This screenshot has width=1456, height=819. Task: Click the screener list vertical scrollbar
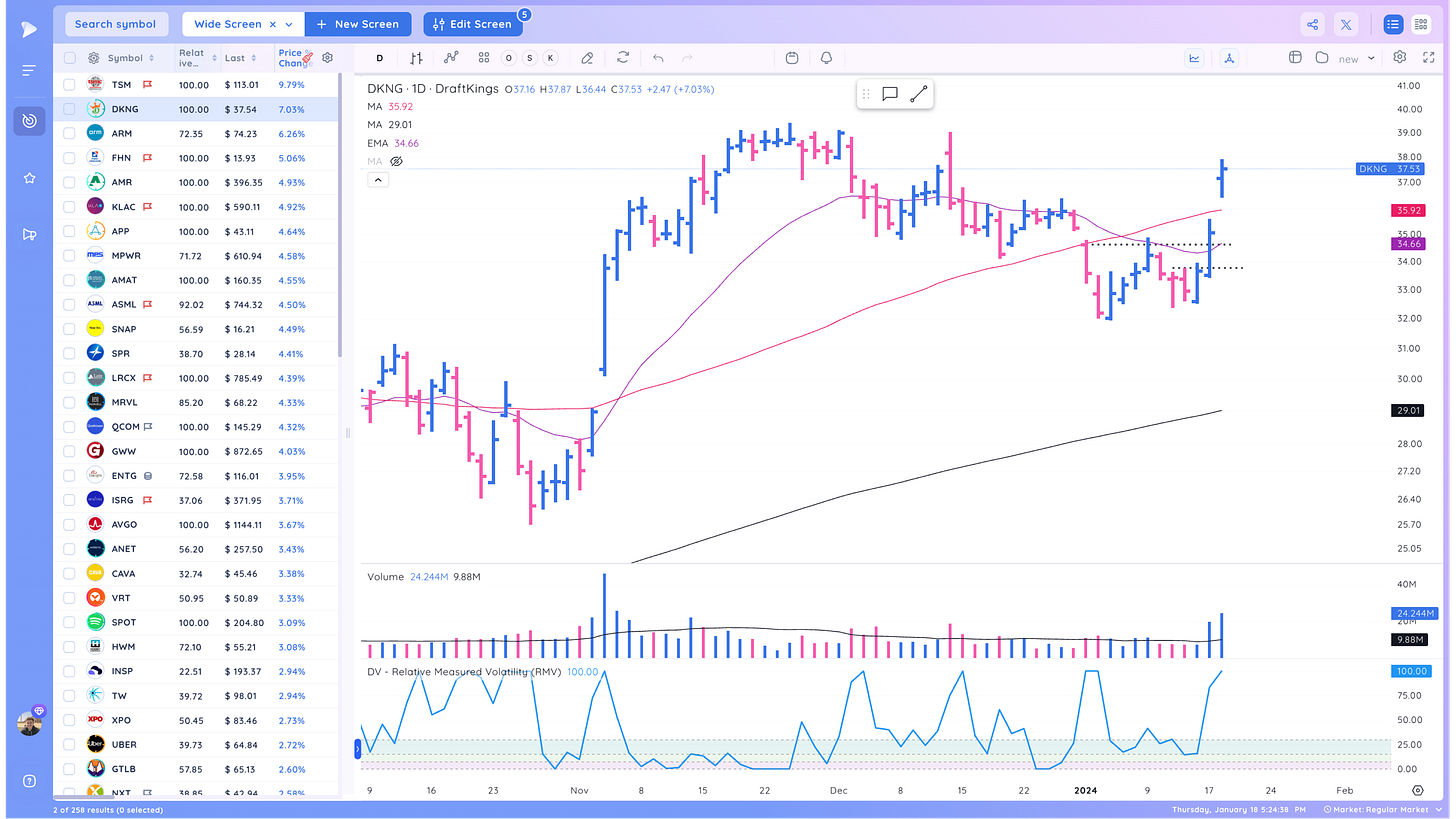click(340, 215)
